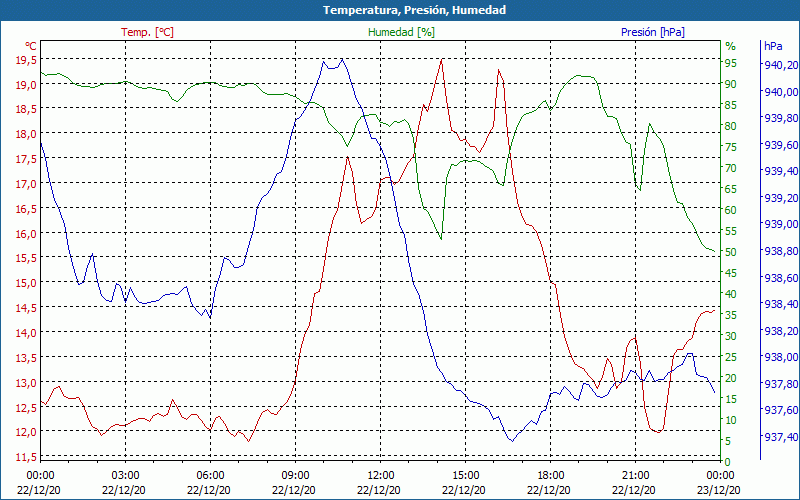
Task: Select the 940,20 pressure axis value
Action: click(x=781, y=65)
